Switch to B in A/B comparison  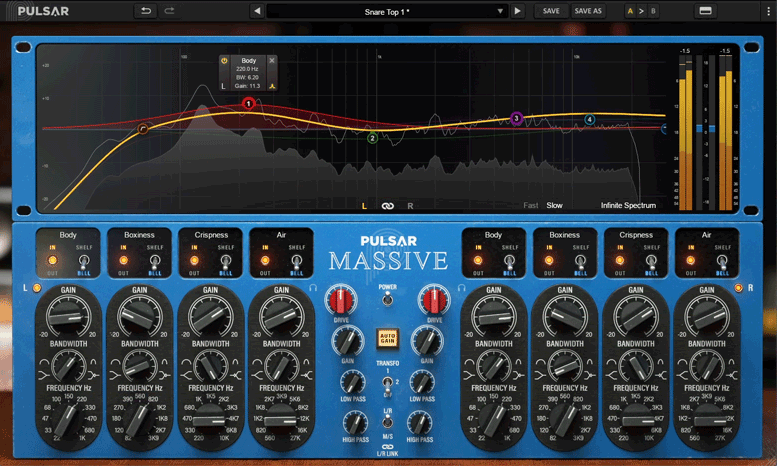pyautogui.click(x=654, y=11)
